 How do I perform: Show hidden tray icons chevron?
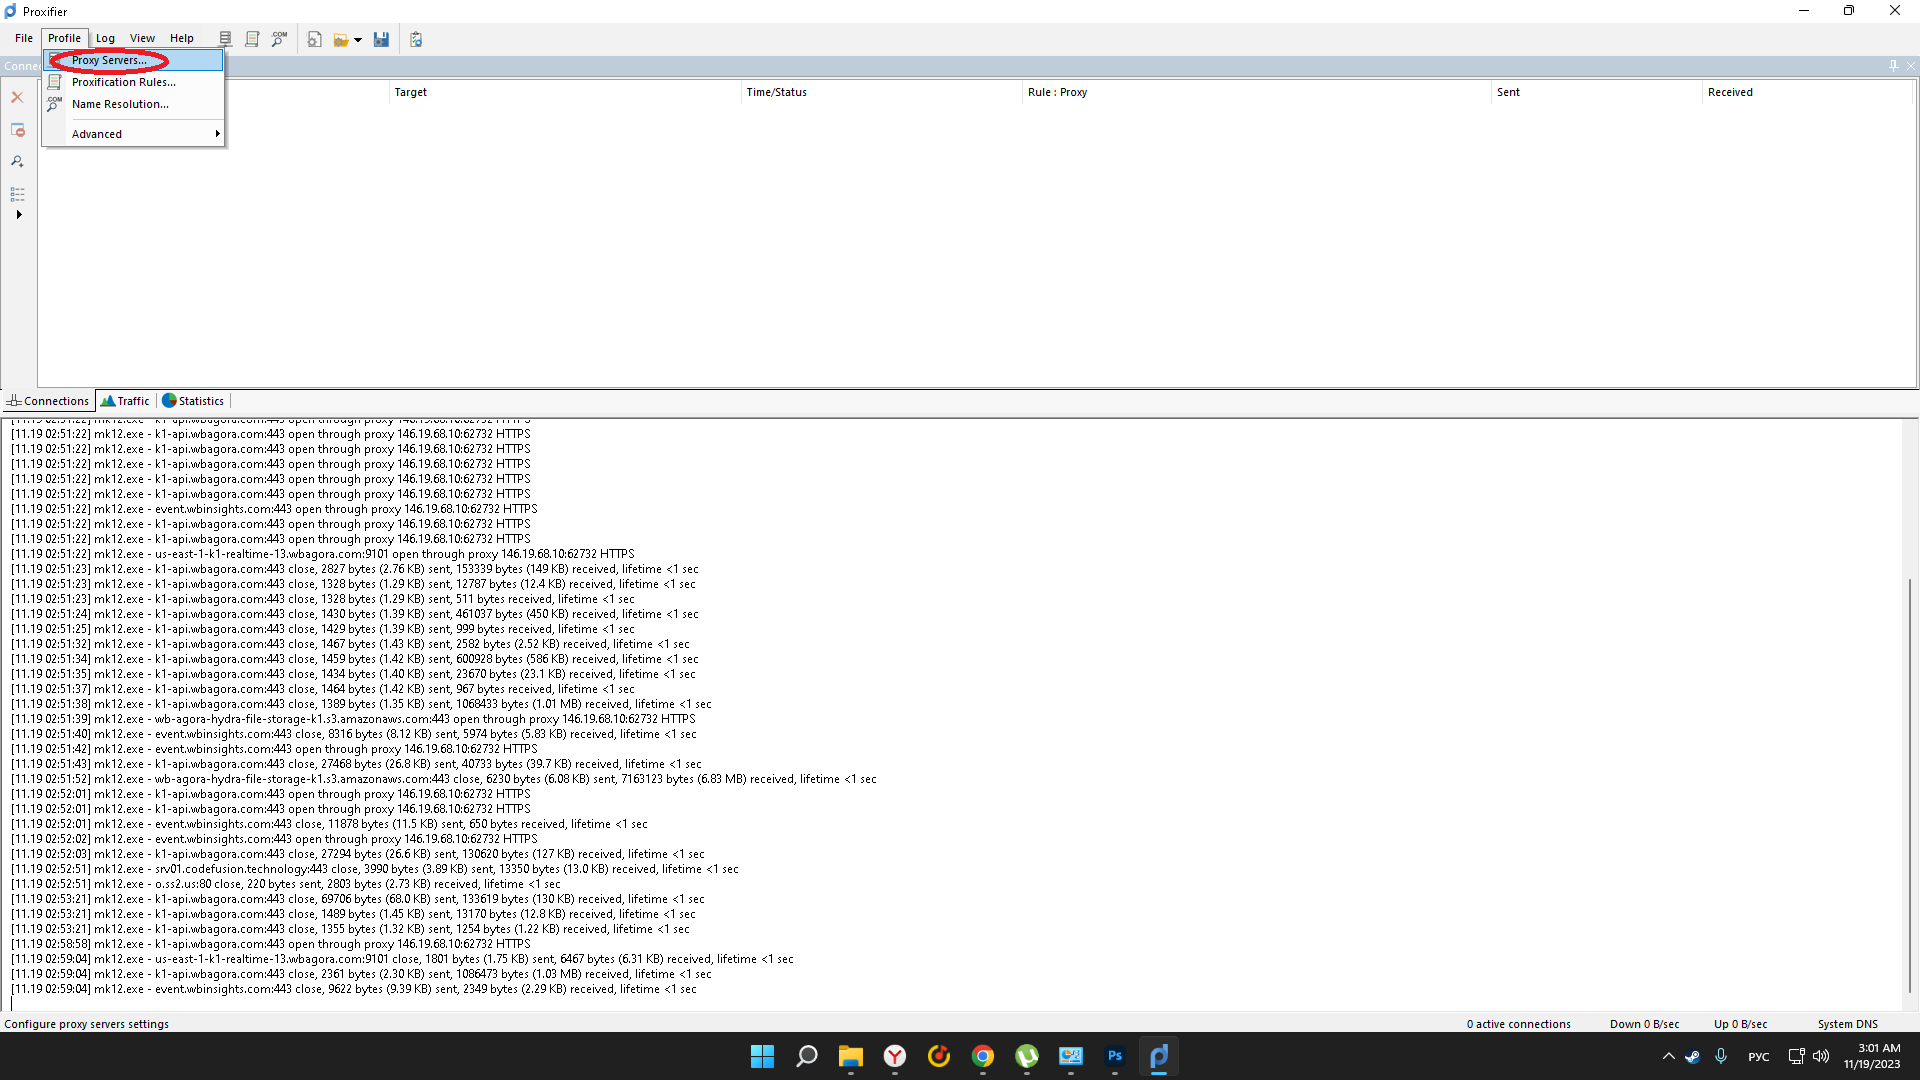click(x=1668, y=1056)
